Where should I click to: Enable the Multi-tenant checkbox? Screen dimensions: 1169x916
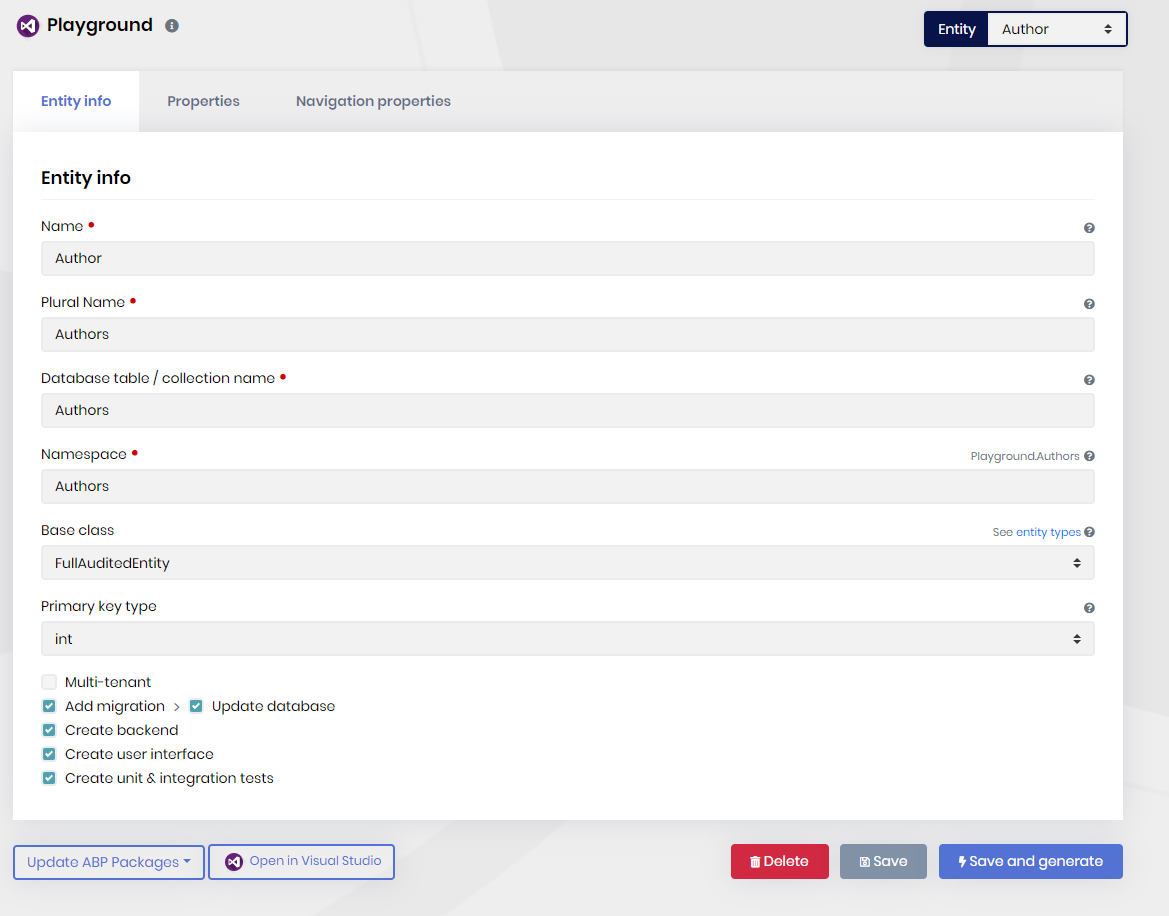point(49,682)
